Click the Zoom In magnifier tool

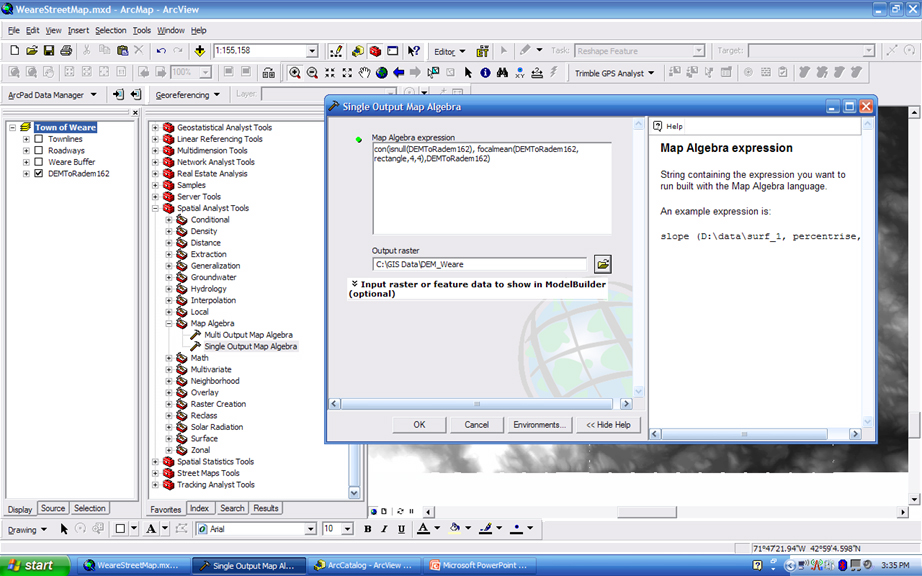point(295,73)
